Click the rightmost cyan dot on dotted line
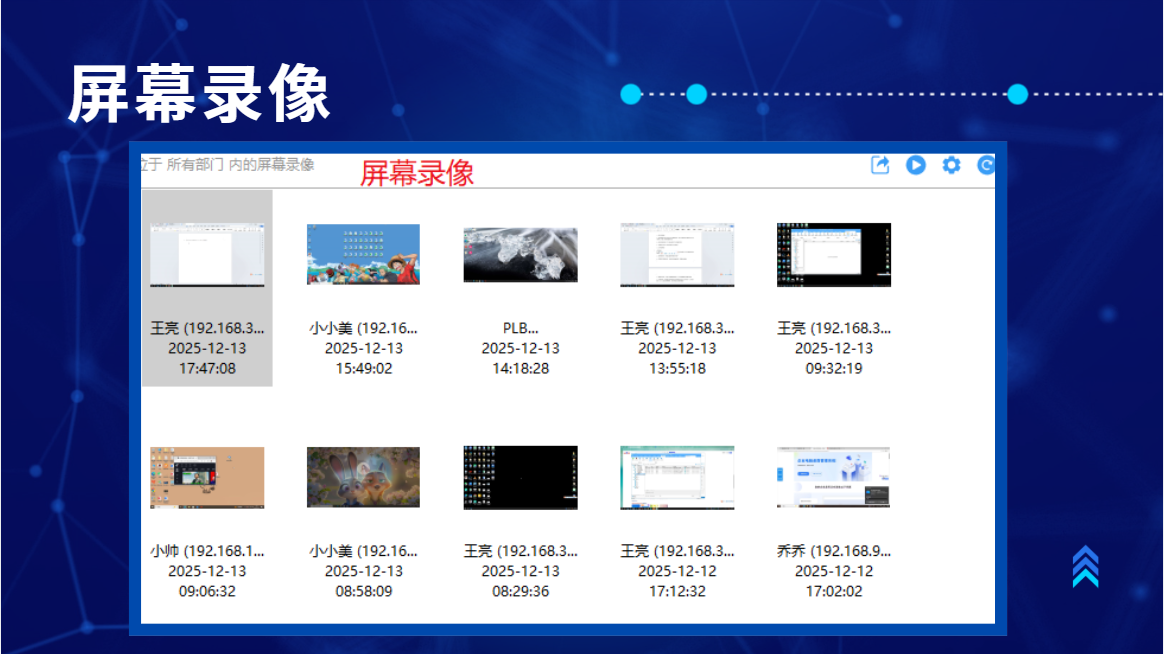 coord(1018,94)
